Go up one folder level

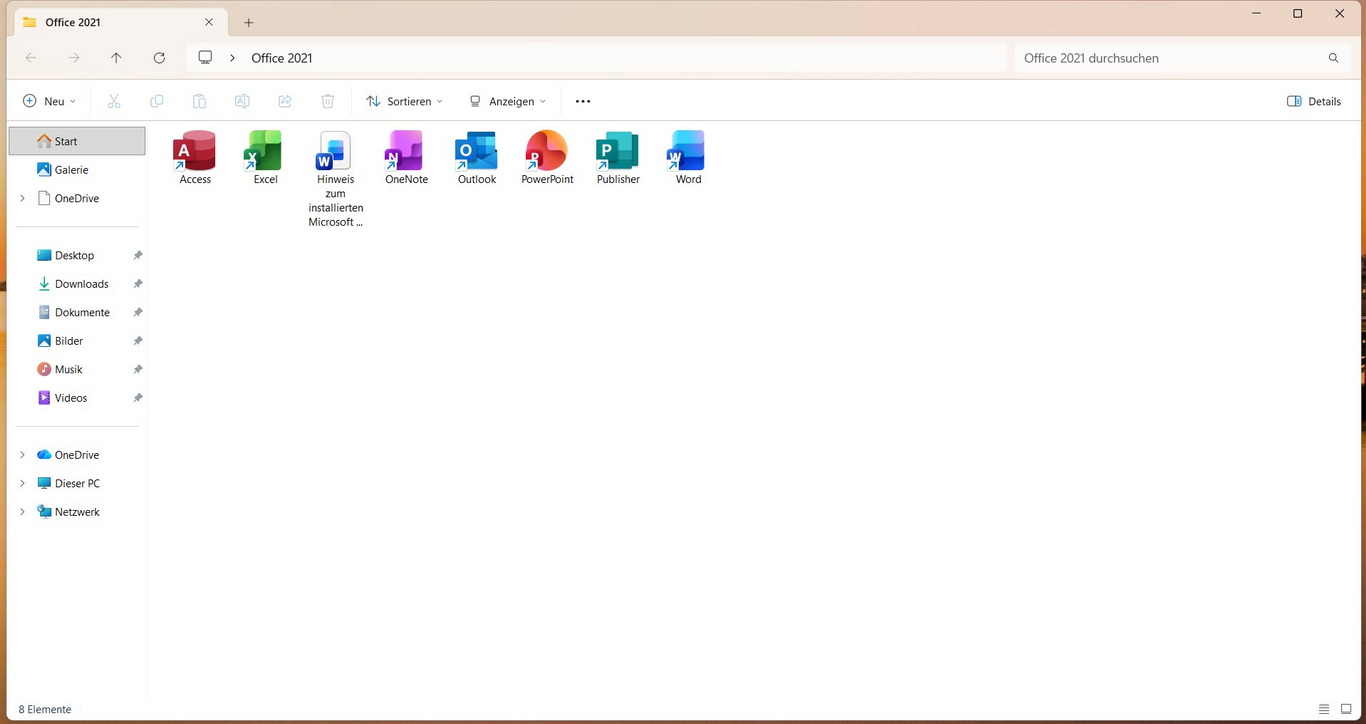116,58
